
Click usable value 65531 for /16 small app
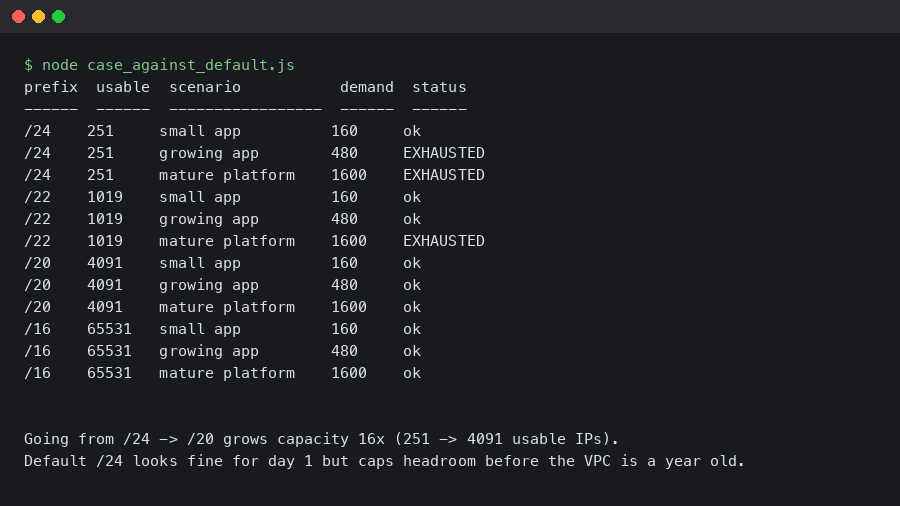tap(110, 329)
